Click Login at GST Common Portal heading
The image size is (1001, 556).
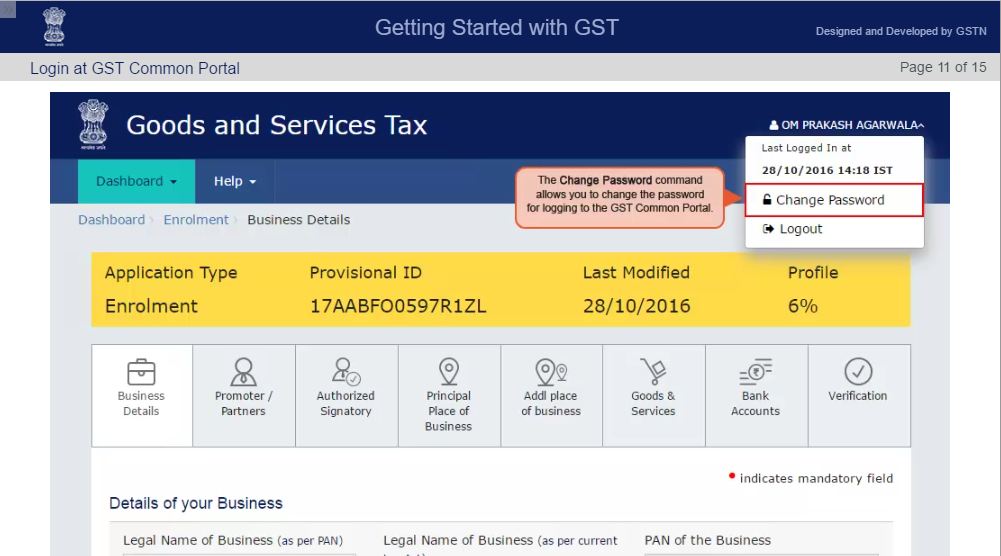[x=135, y=68]
